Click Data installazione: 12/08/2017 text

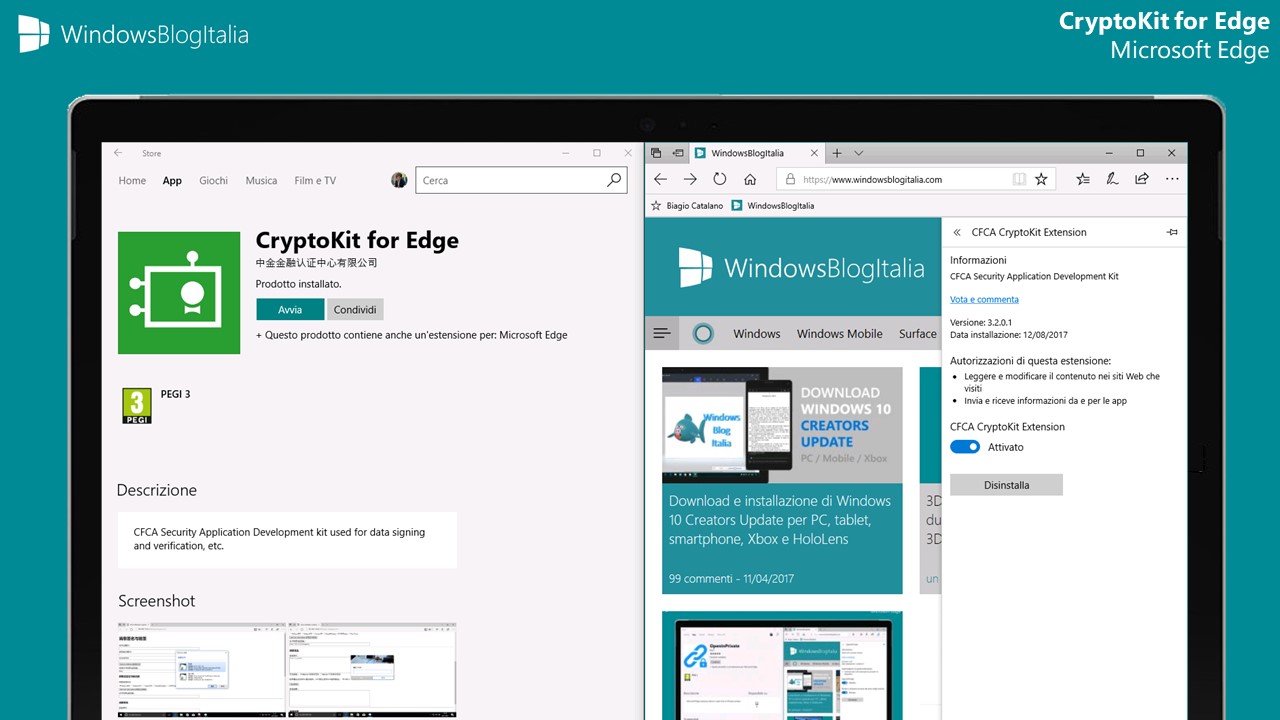(x=1009, y=335)
